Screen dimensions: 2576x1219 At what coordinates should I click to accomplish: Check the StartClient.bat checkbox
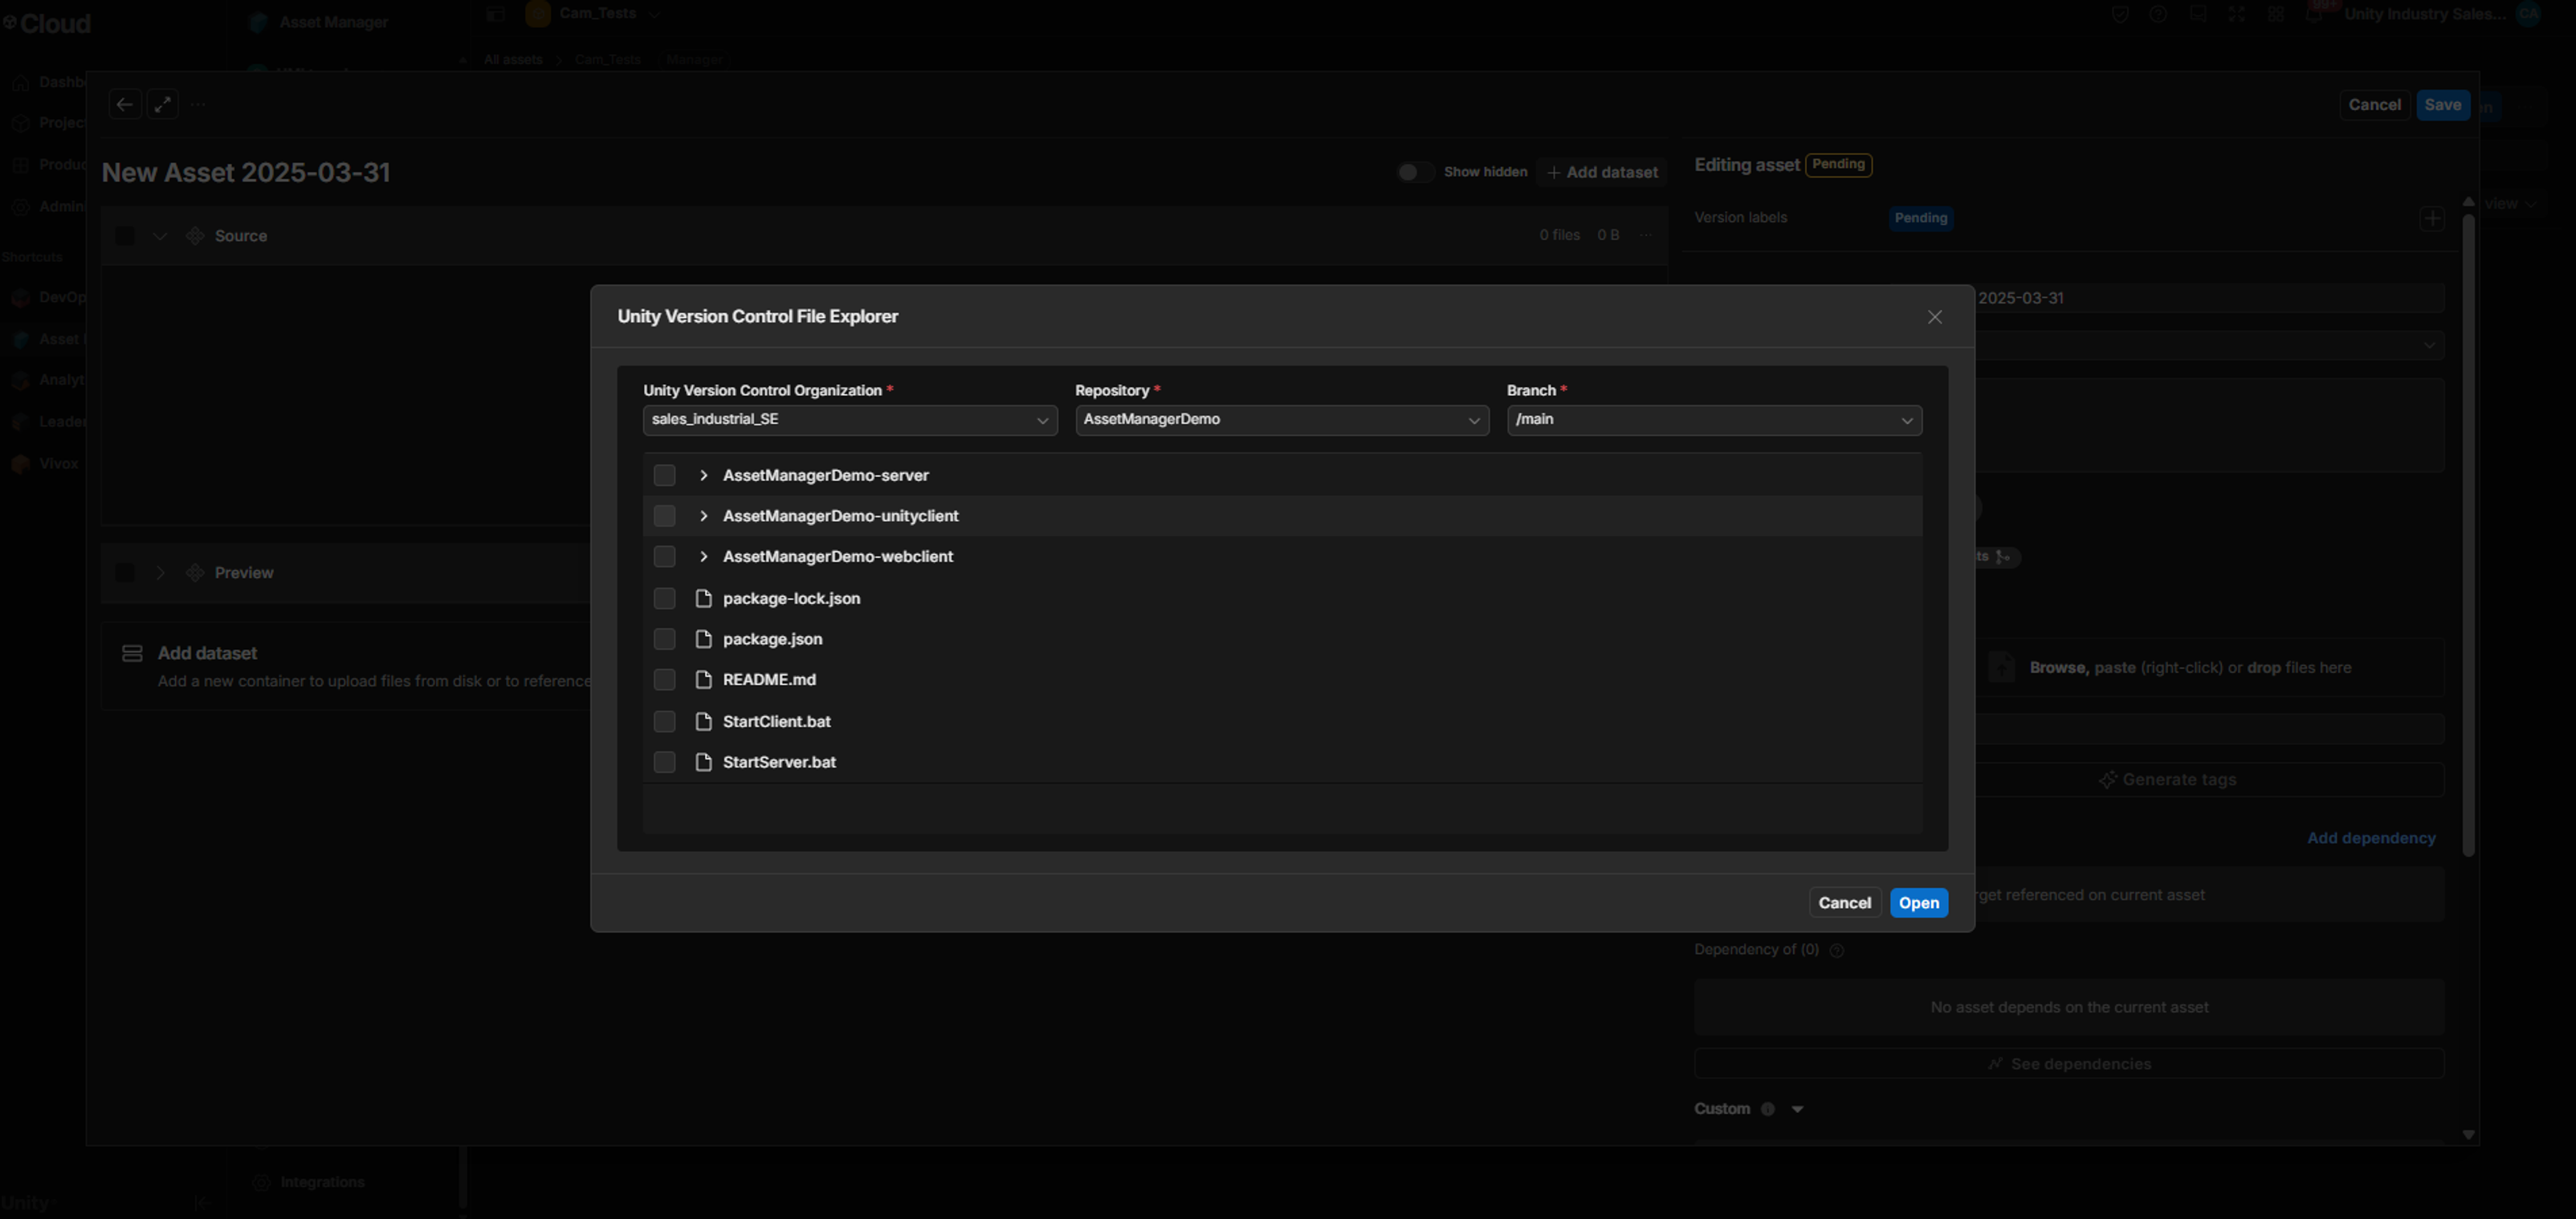664,721
